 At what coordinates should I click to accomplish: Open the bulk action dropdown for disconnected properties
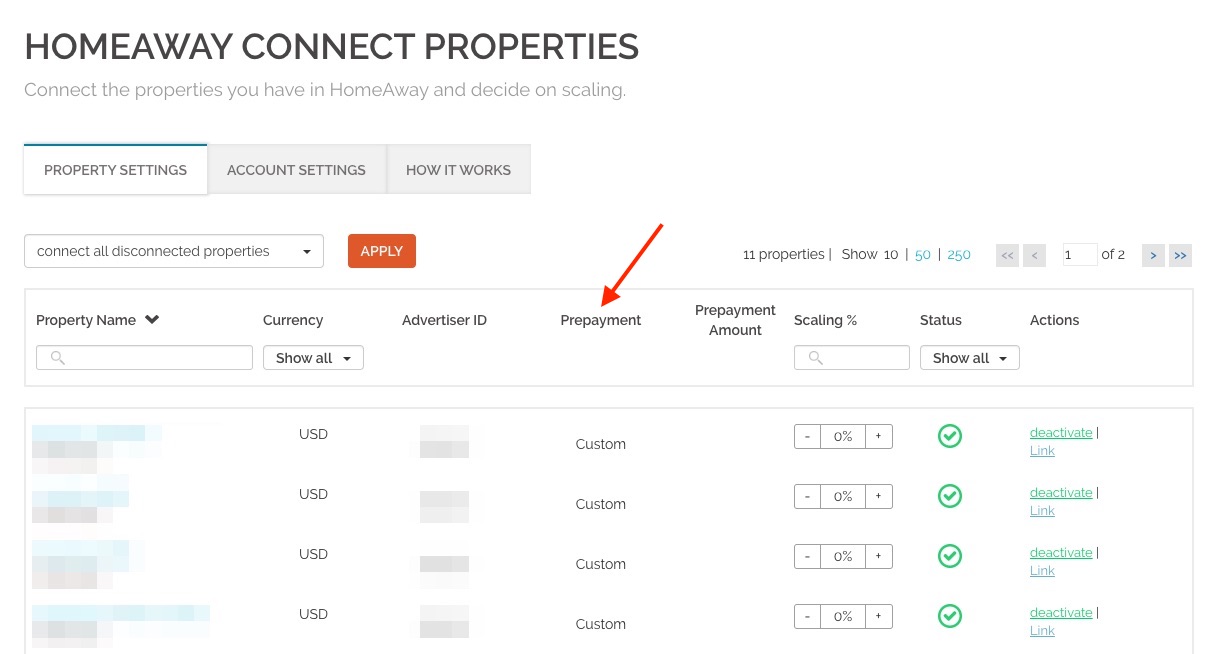[174, 251]
